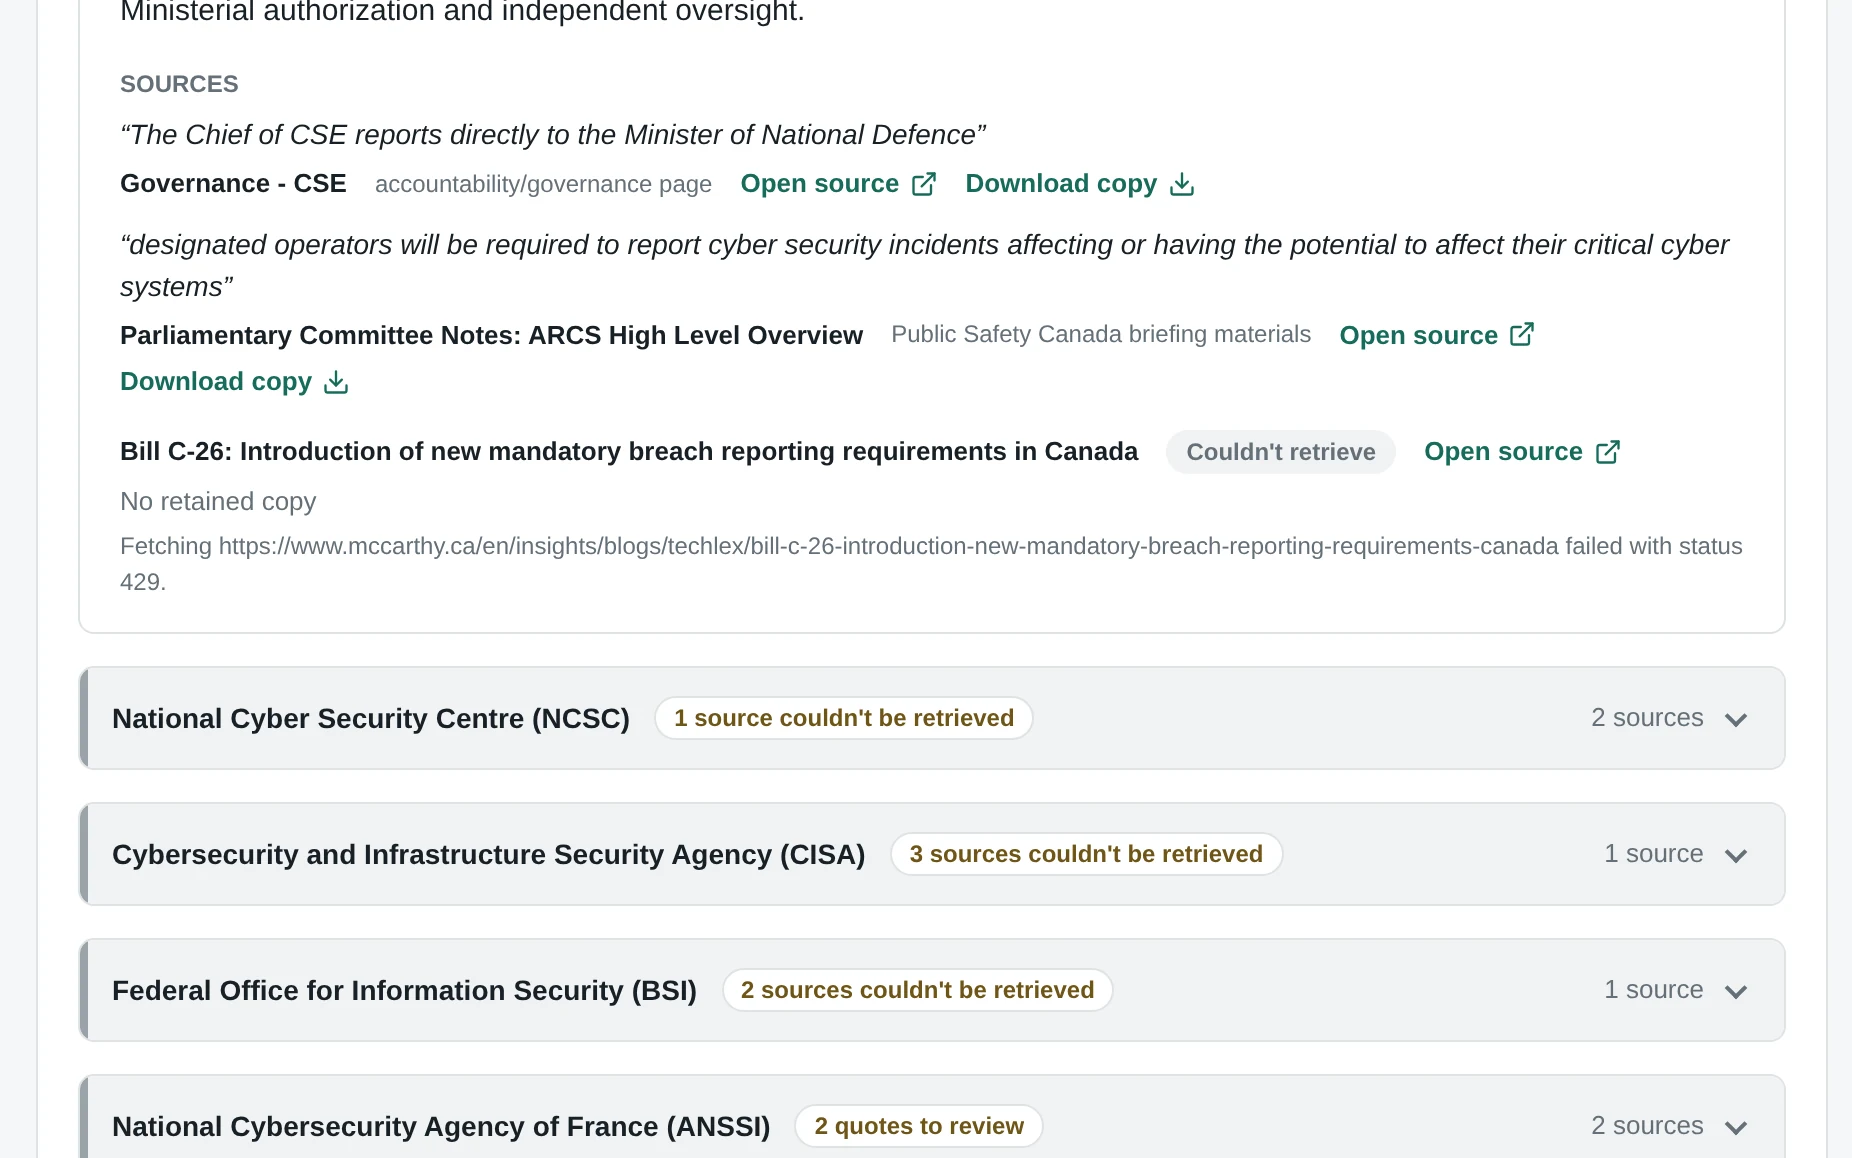
Task: Open source link for Governance - CSE
Action: pyautogui.click(x=838, y=184)
